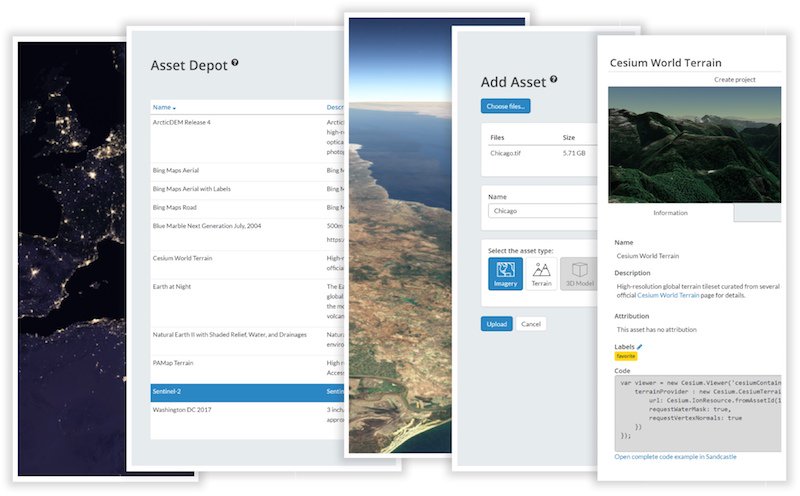Screen dimensions: 800x496
Task: Sort the asset table by Name
Action: pos(164,107)
